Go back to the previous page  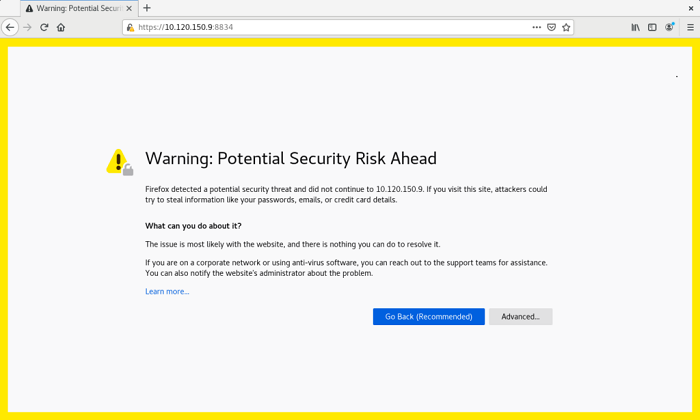pyautogui.click(x=10, y=27)
